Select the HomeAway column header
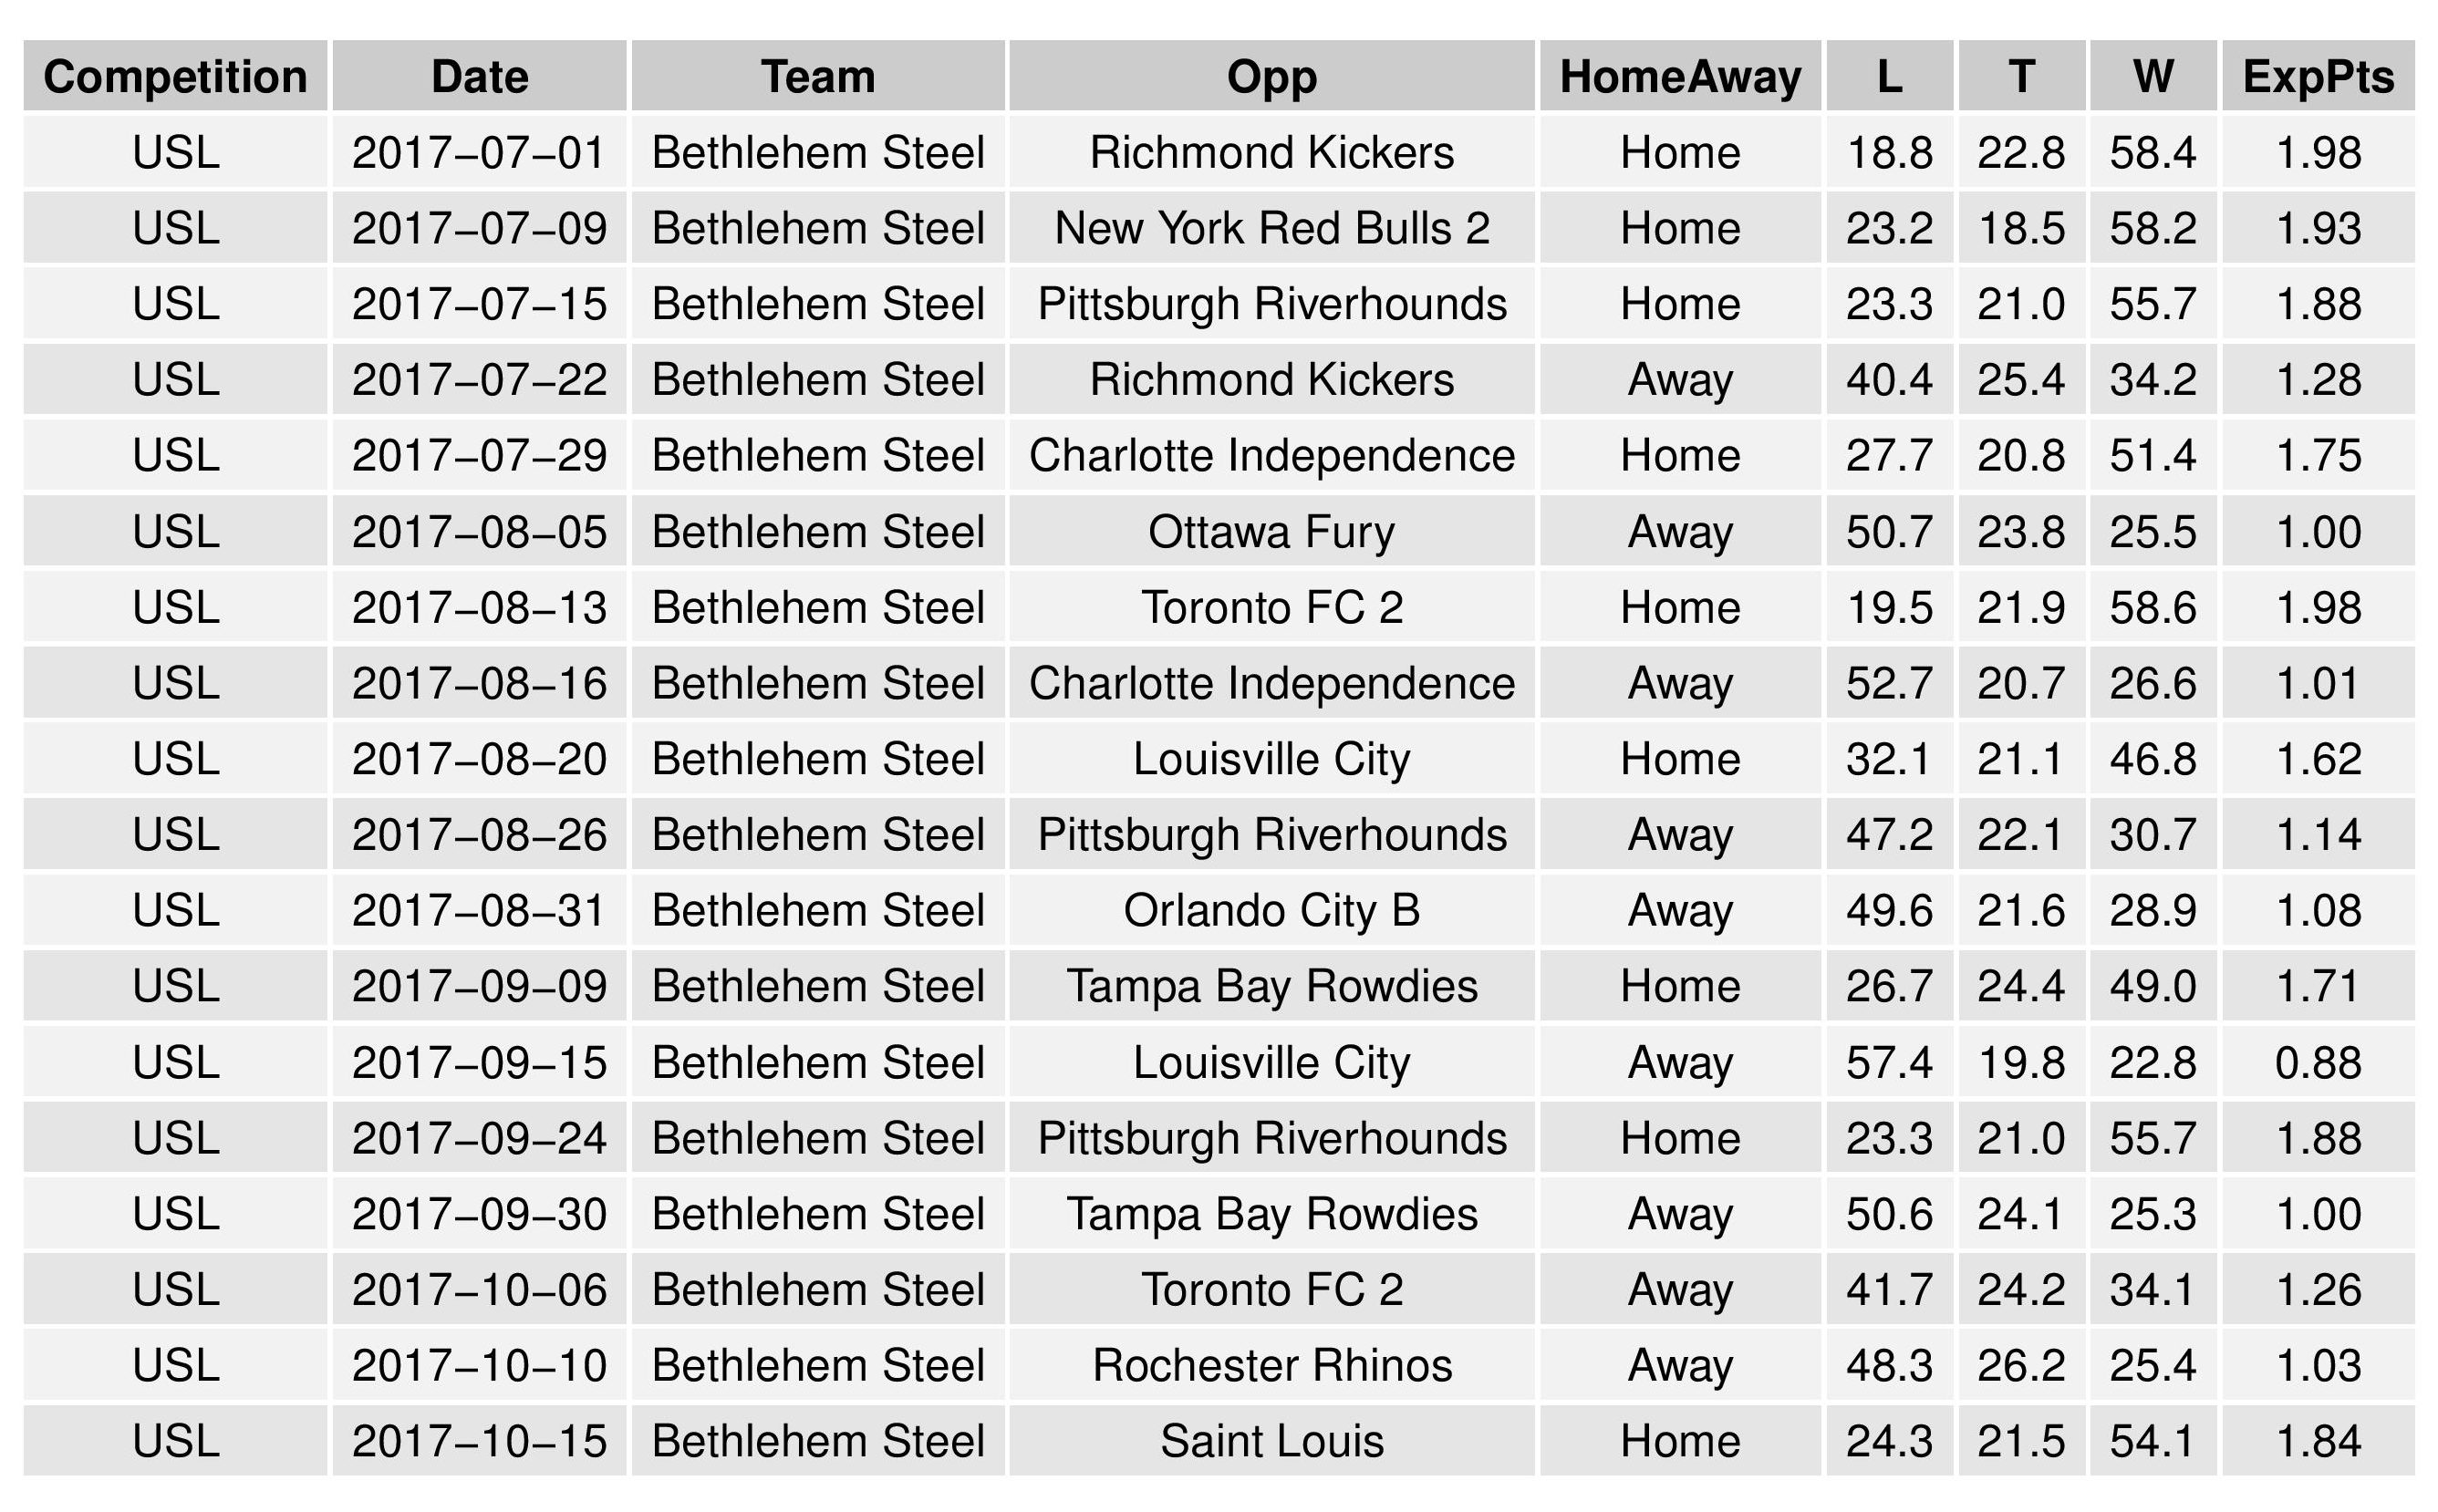Screen dimensions: 2438x1512 pyautogui.click(x=1680, y=77)
